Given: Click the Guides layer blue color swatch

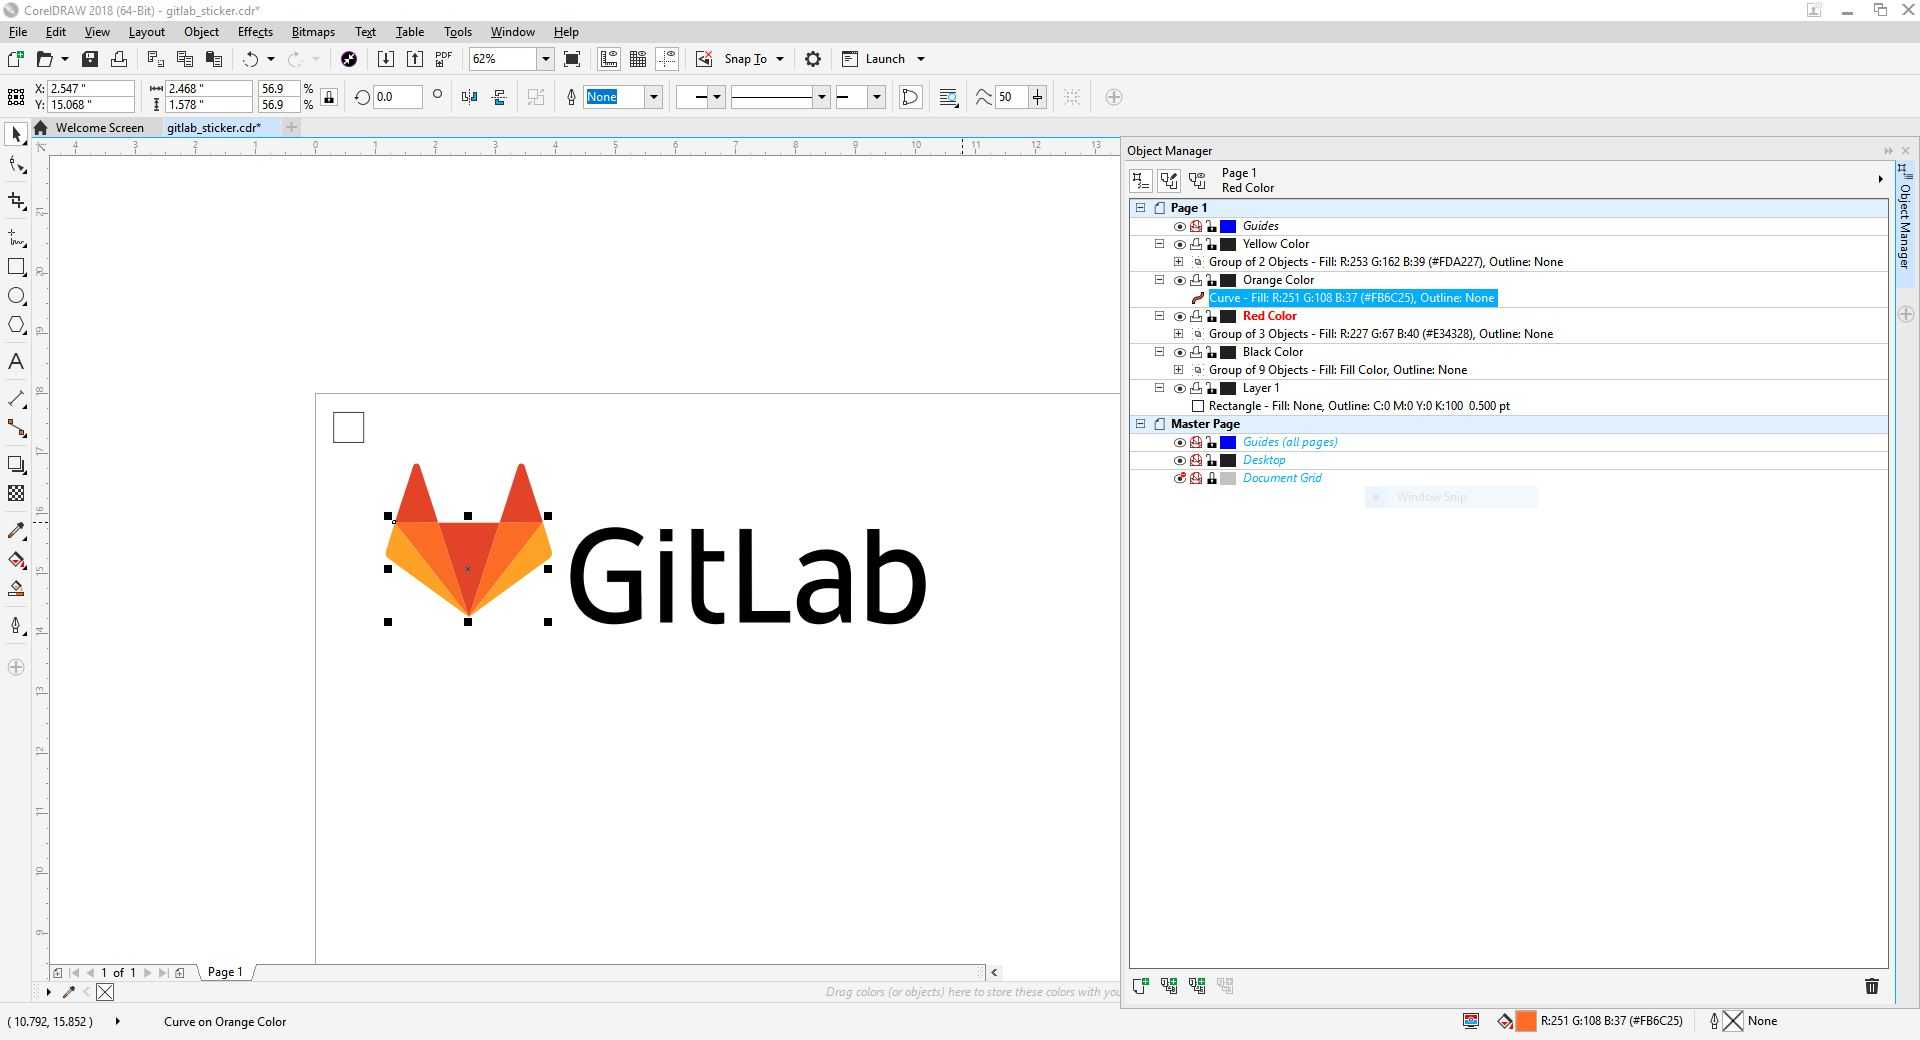Looking at the screenshot, I should [1228, 226].
